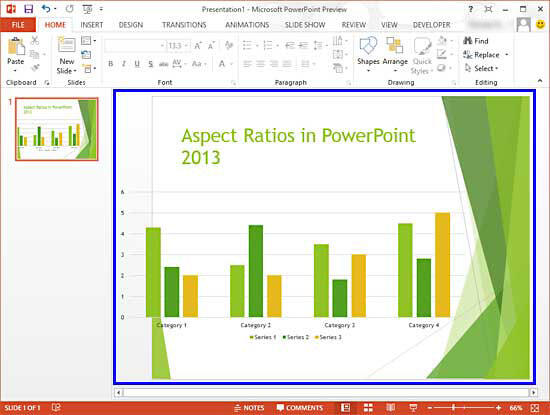550x415 pixels.
Task: Click the COMMENTS button in status bar
Action: (300, 408)
